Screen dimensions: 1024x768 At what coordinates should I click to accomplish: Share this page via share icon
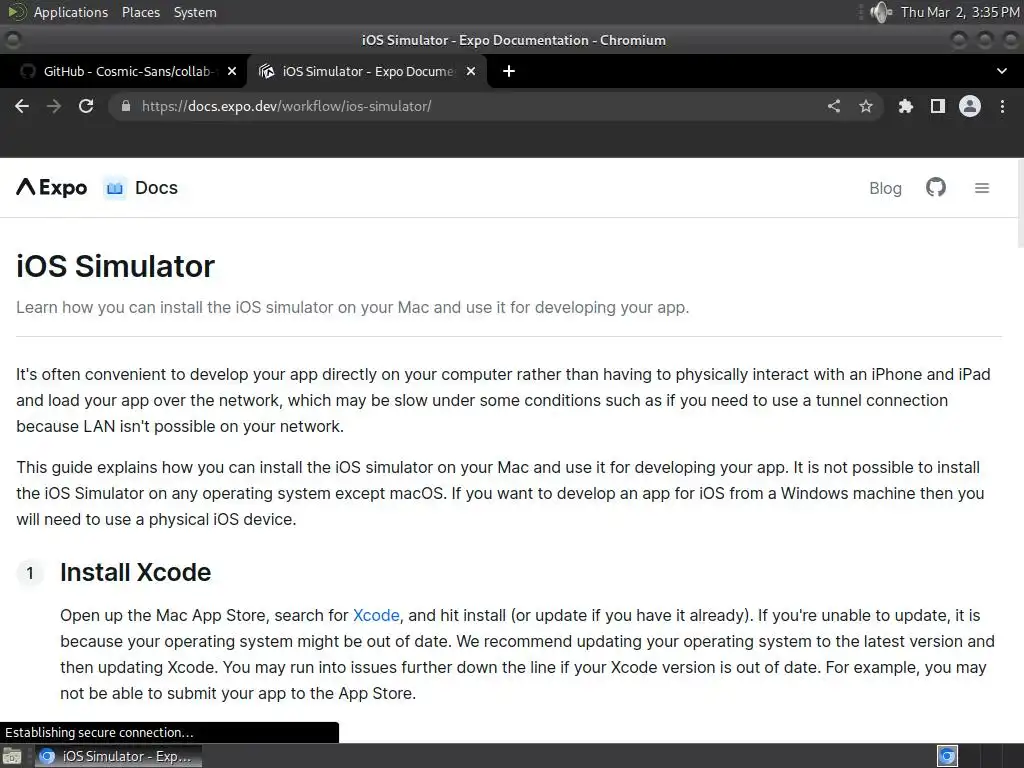(x=834, y=106)
